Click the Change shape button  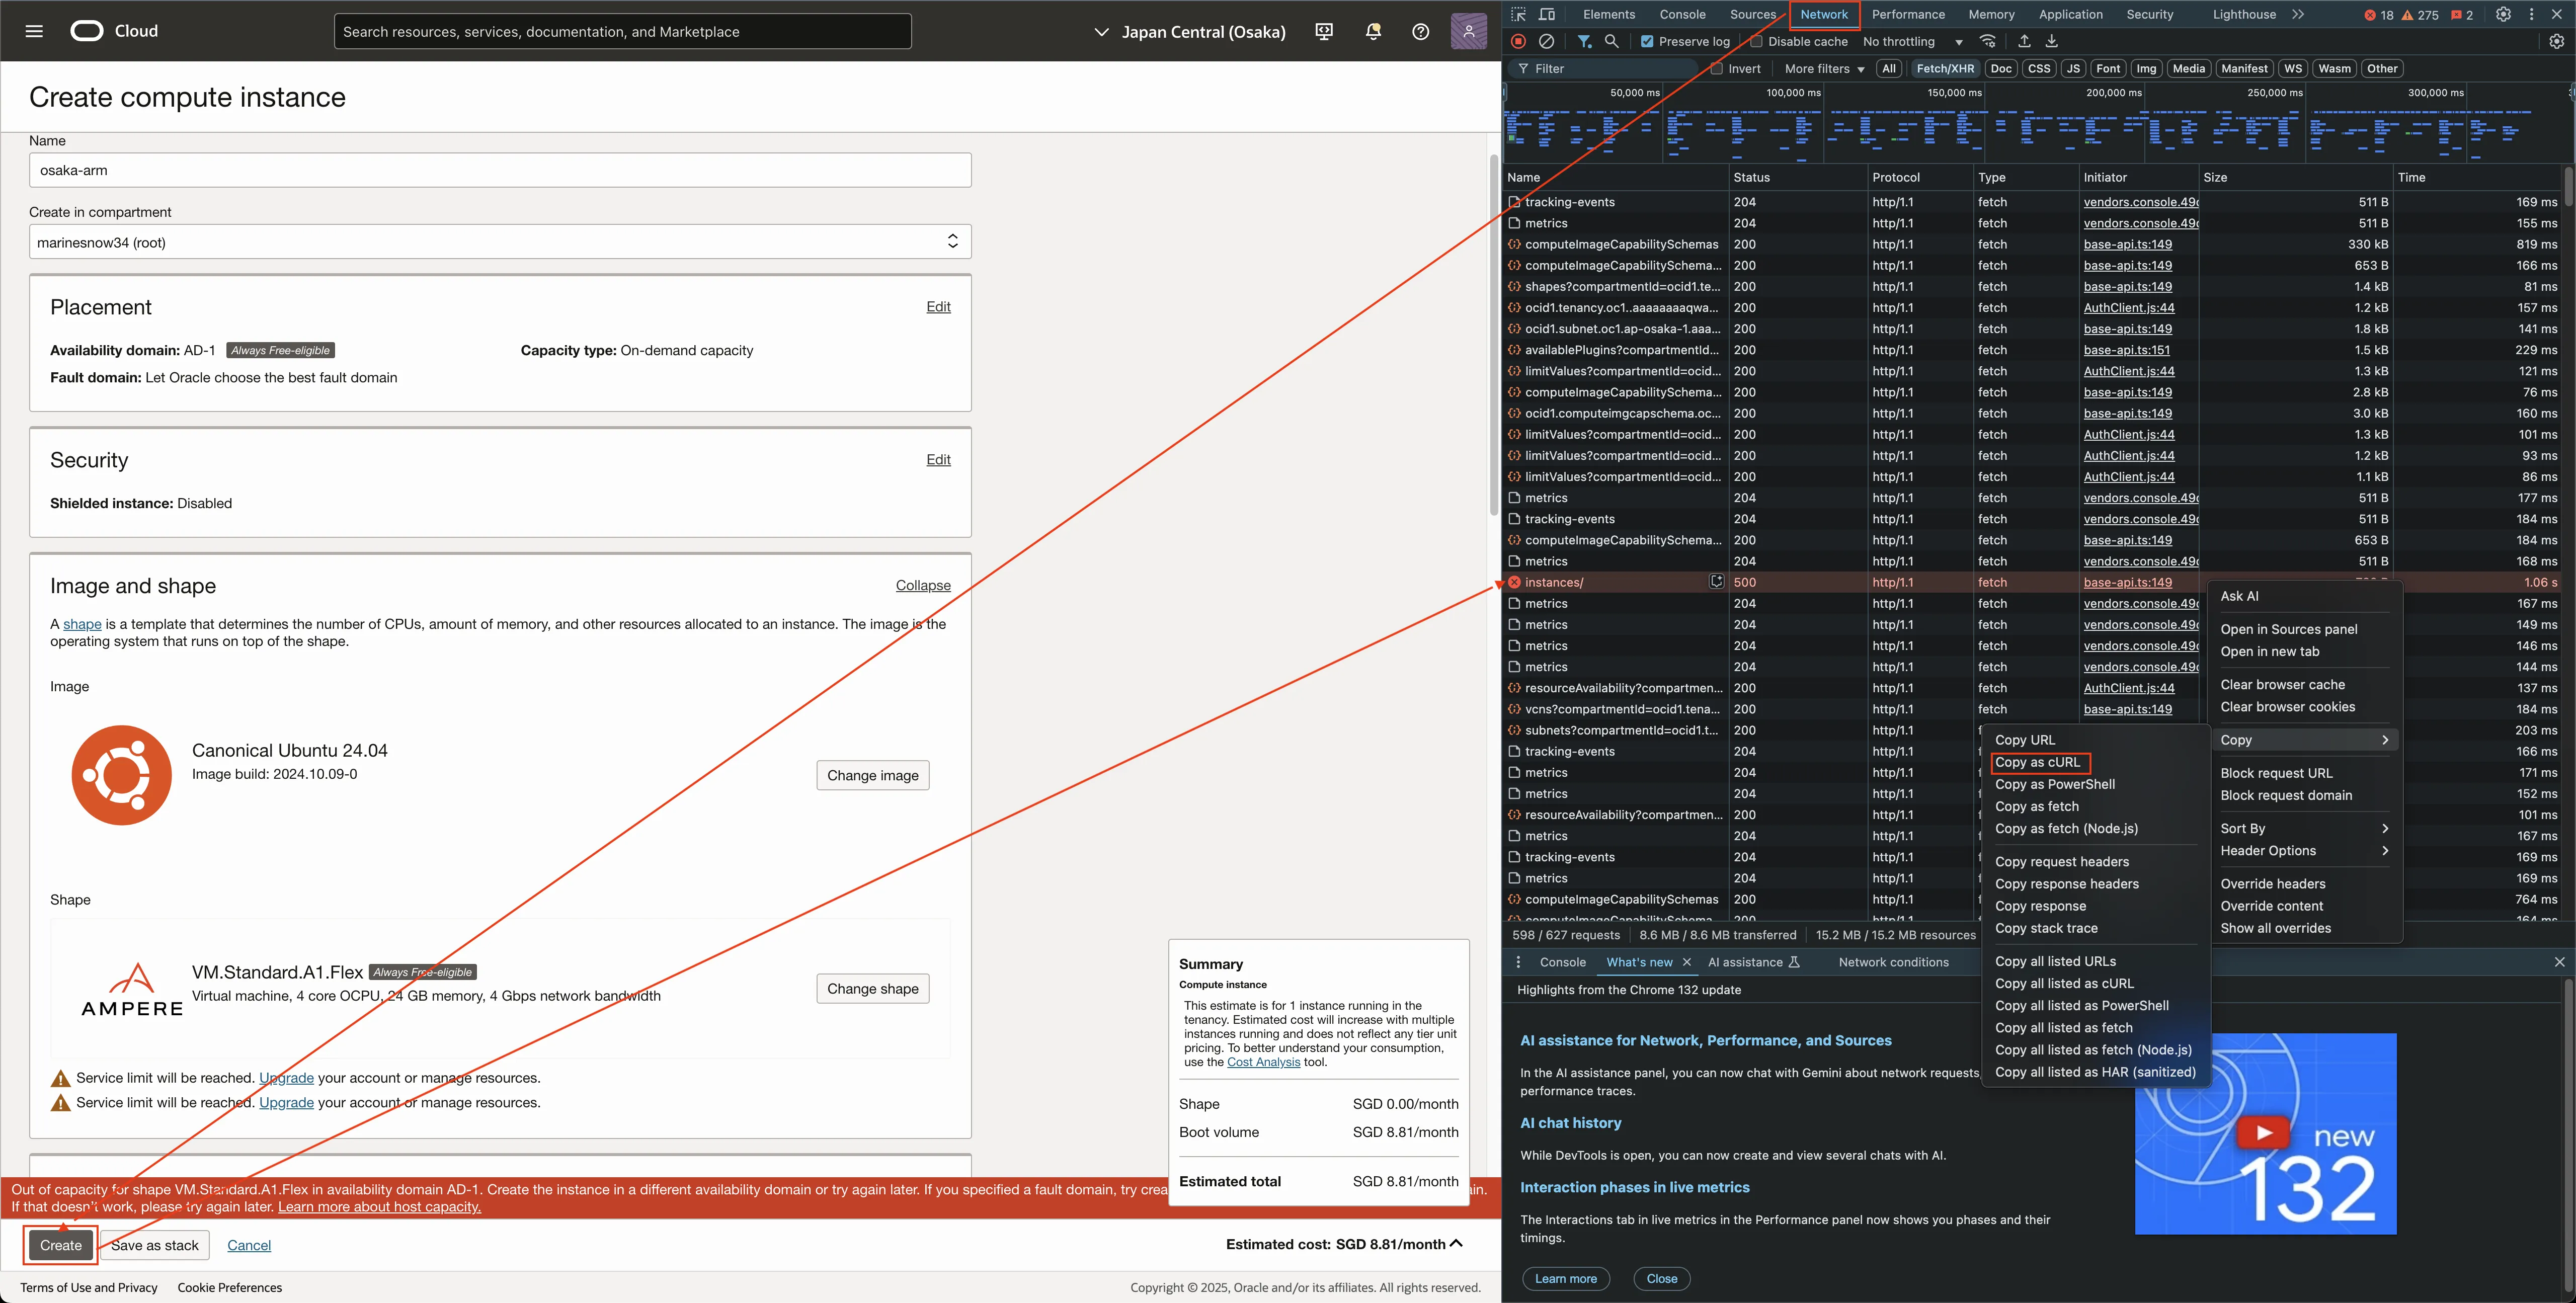pyautogui.click(x=872, y=988)
